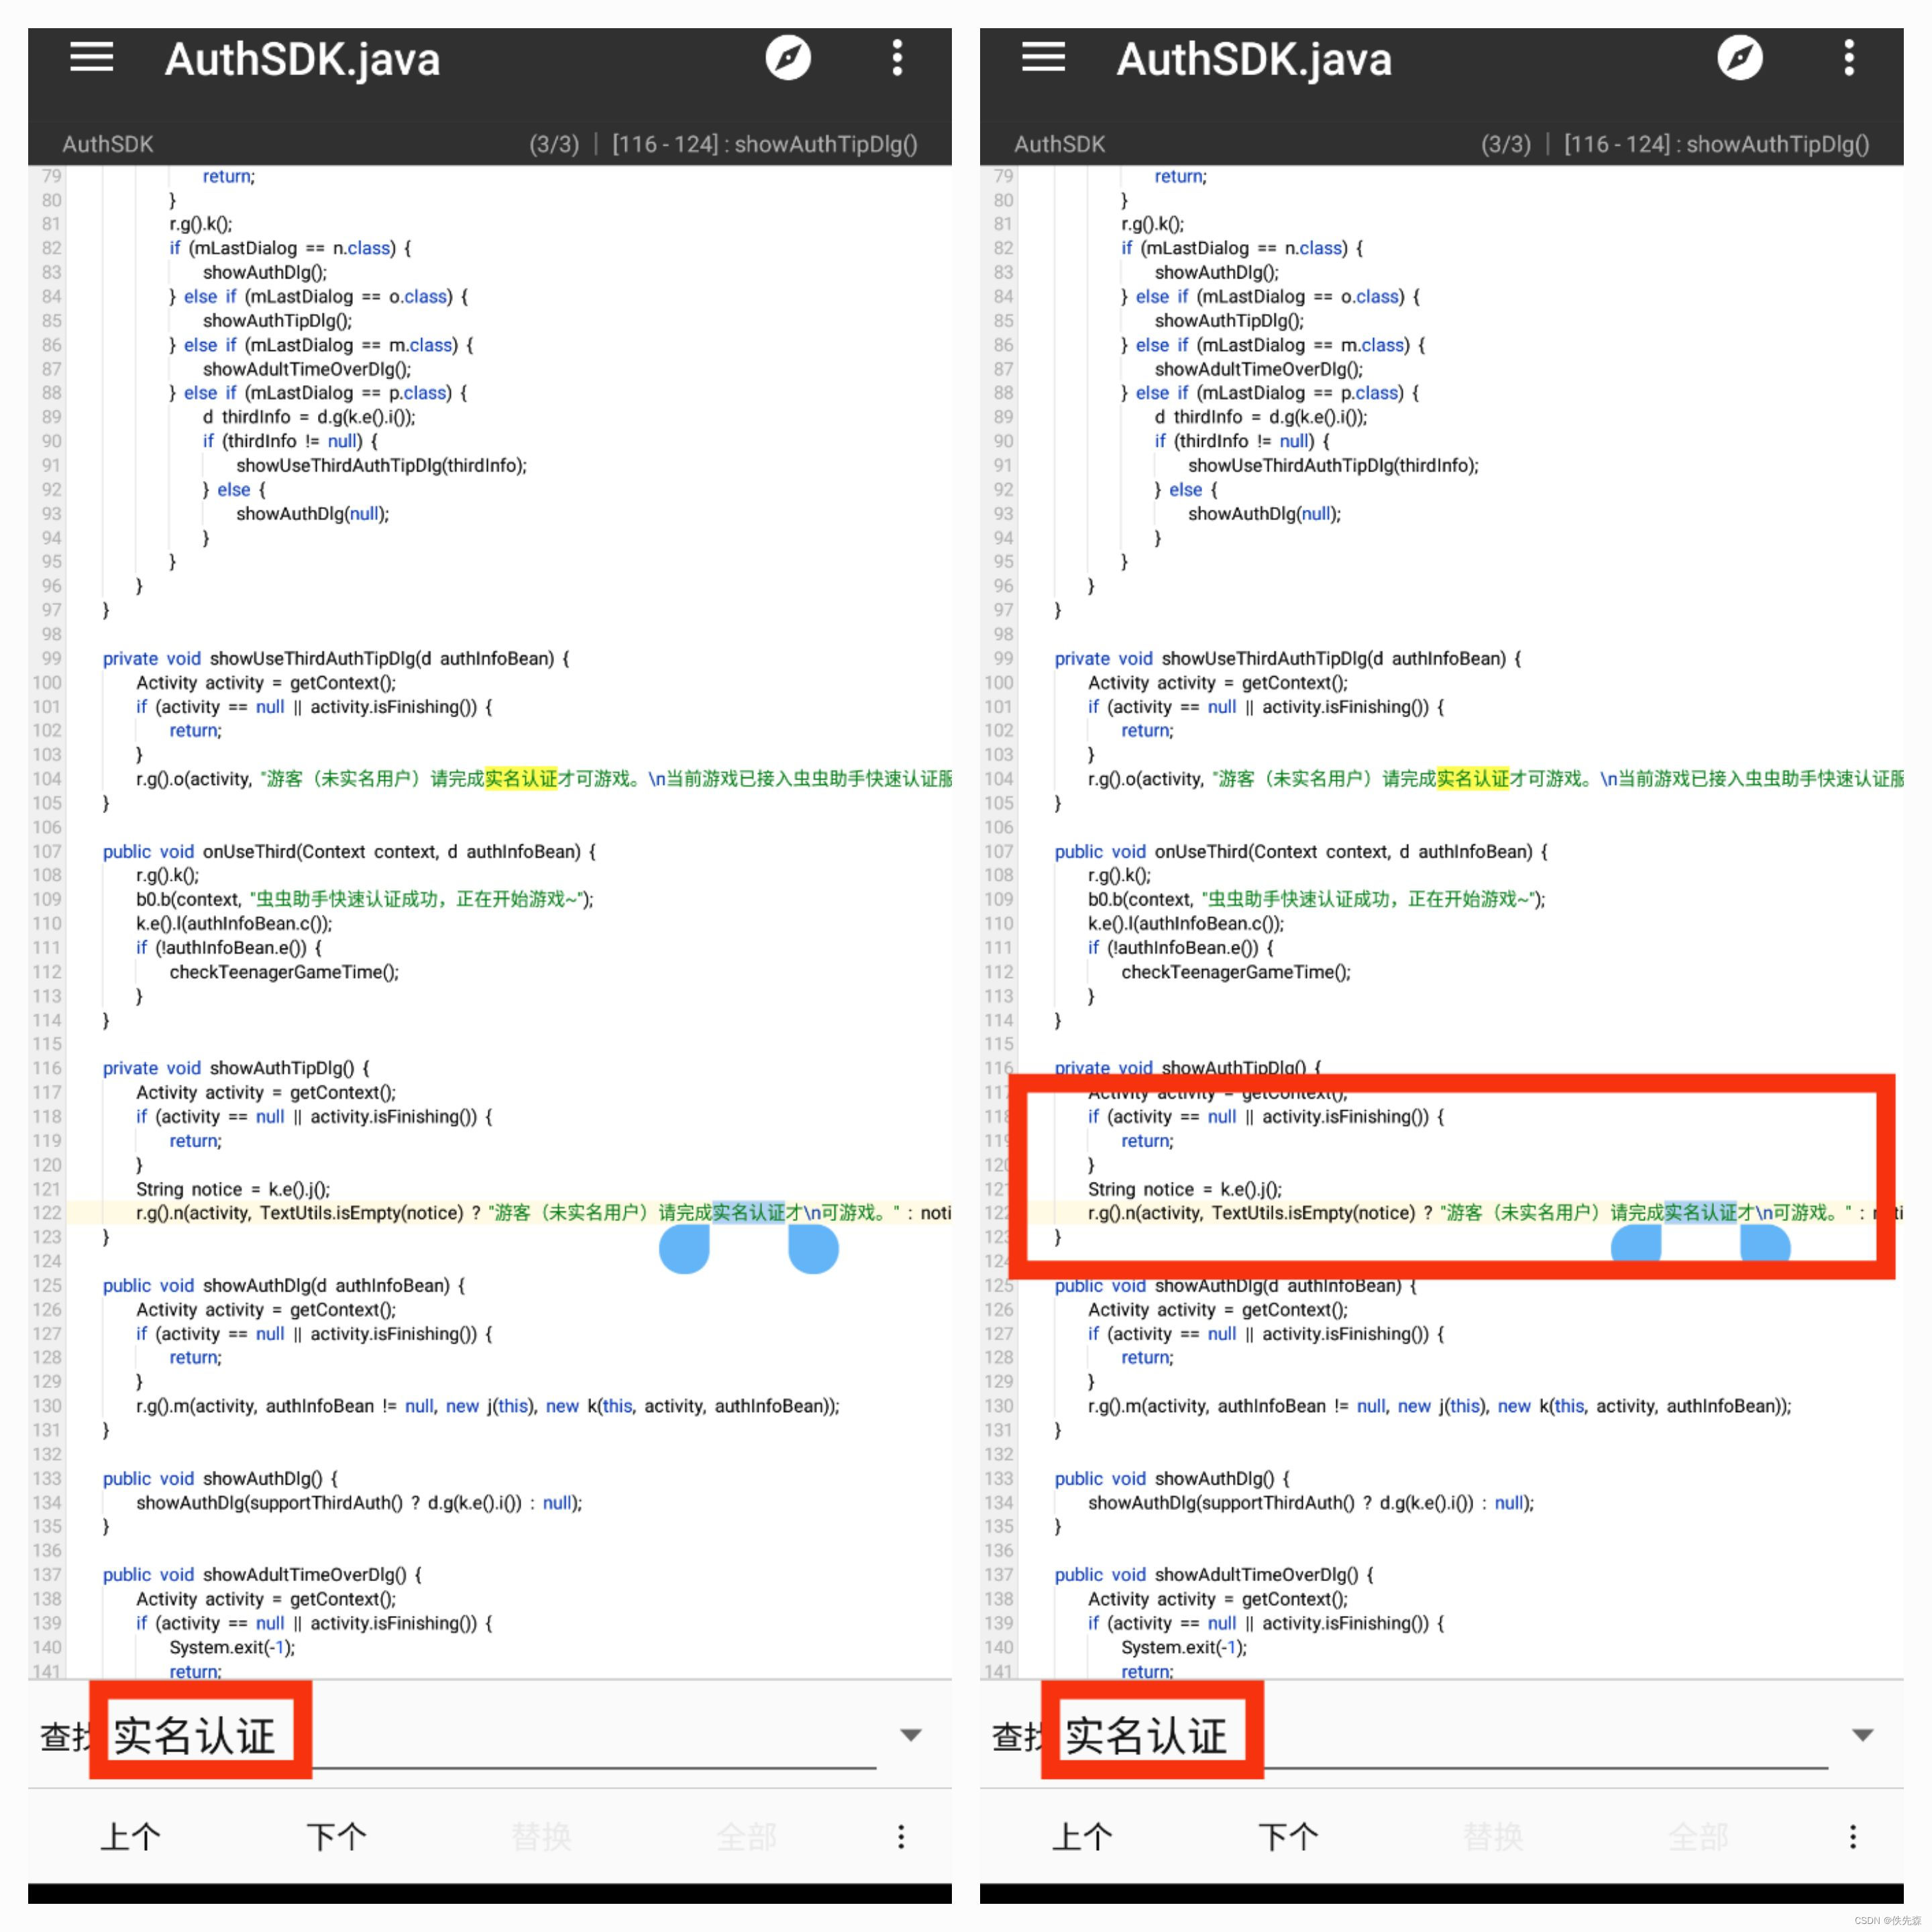Open overflow menu in right title bar
The width and height of the screenshot is (1932, 1932).
point(1849,57)
